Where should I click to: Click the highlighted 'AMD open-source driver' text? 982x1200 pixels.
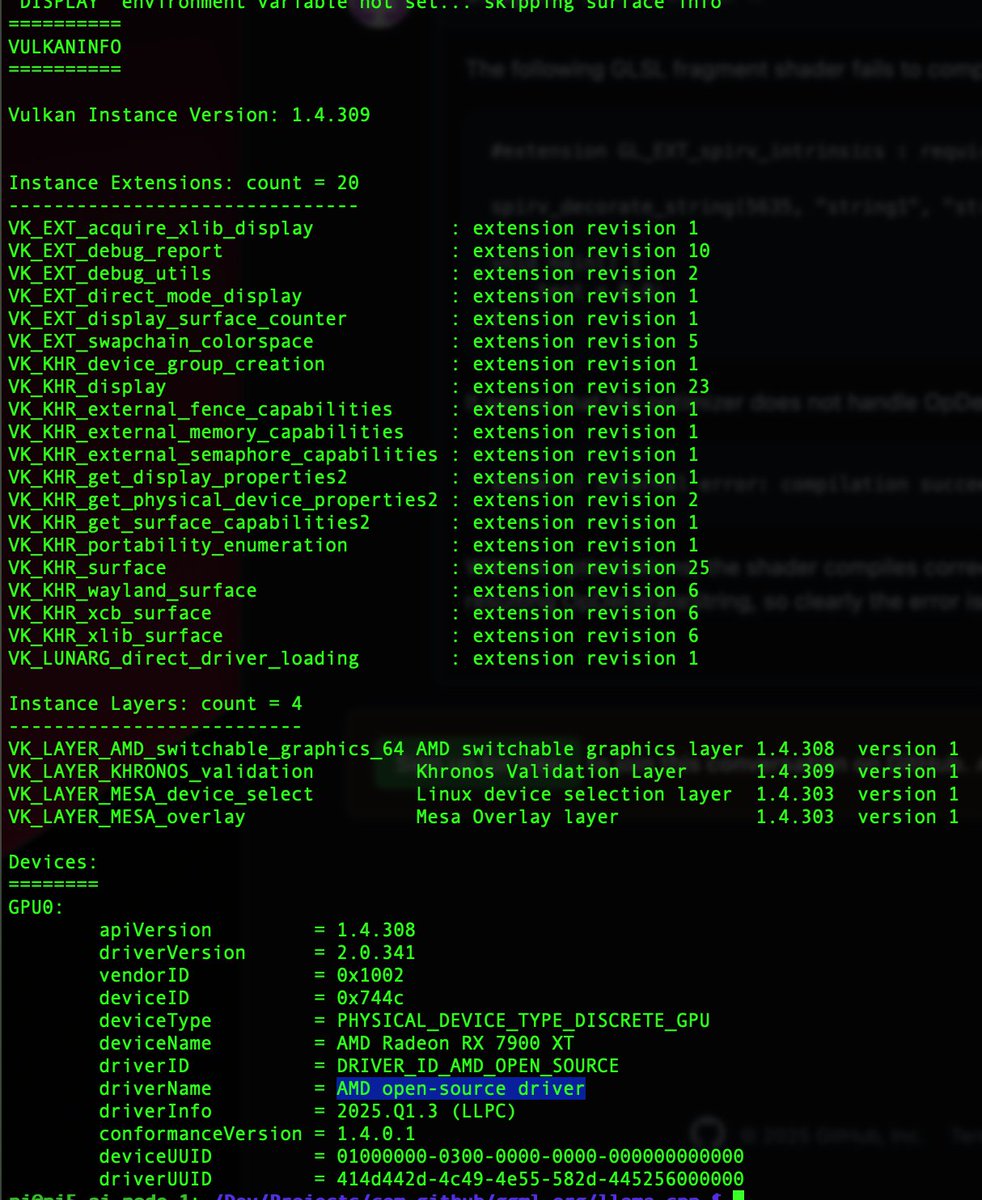[461, 1088]
